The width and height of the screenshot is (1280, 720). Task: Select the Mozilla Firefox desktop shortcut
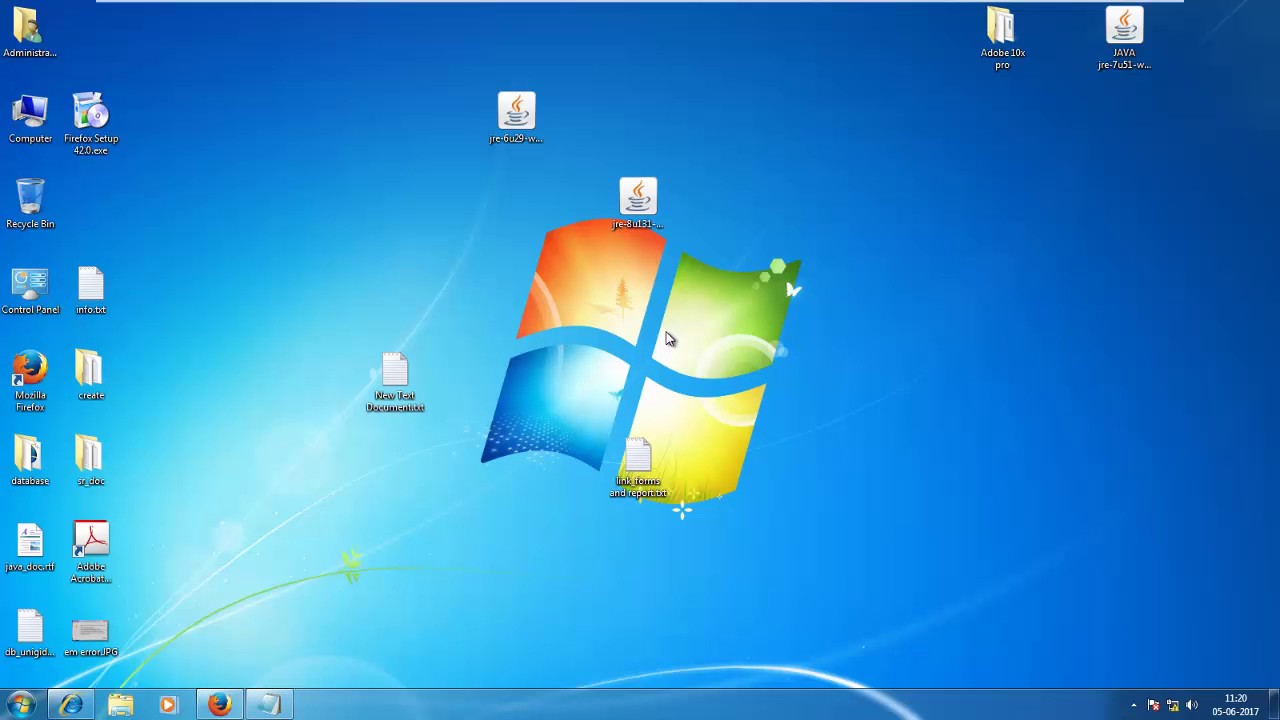[x=30, y=381]
